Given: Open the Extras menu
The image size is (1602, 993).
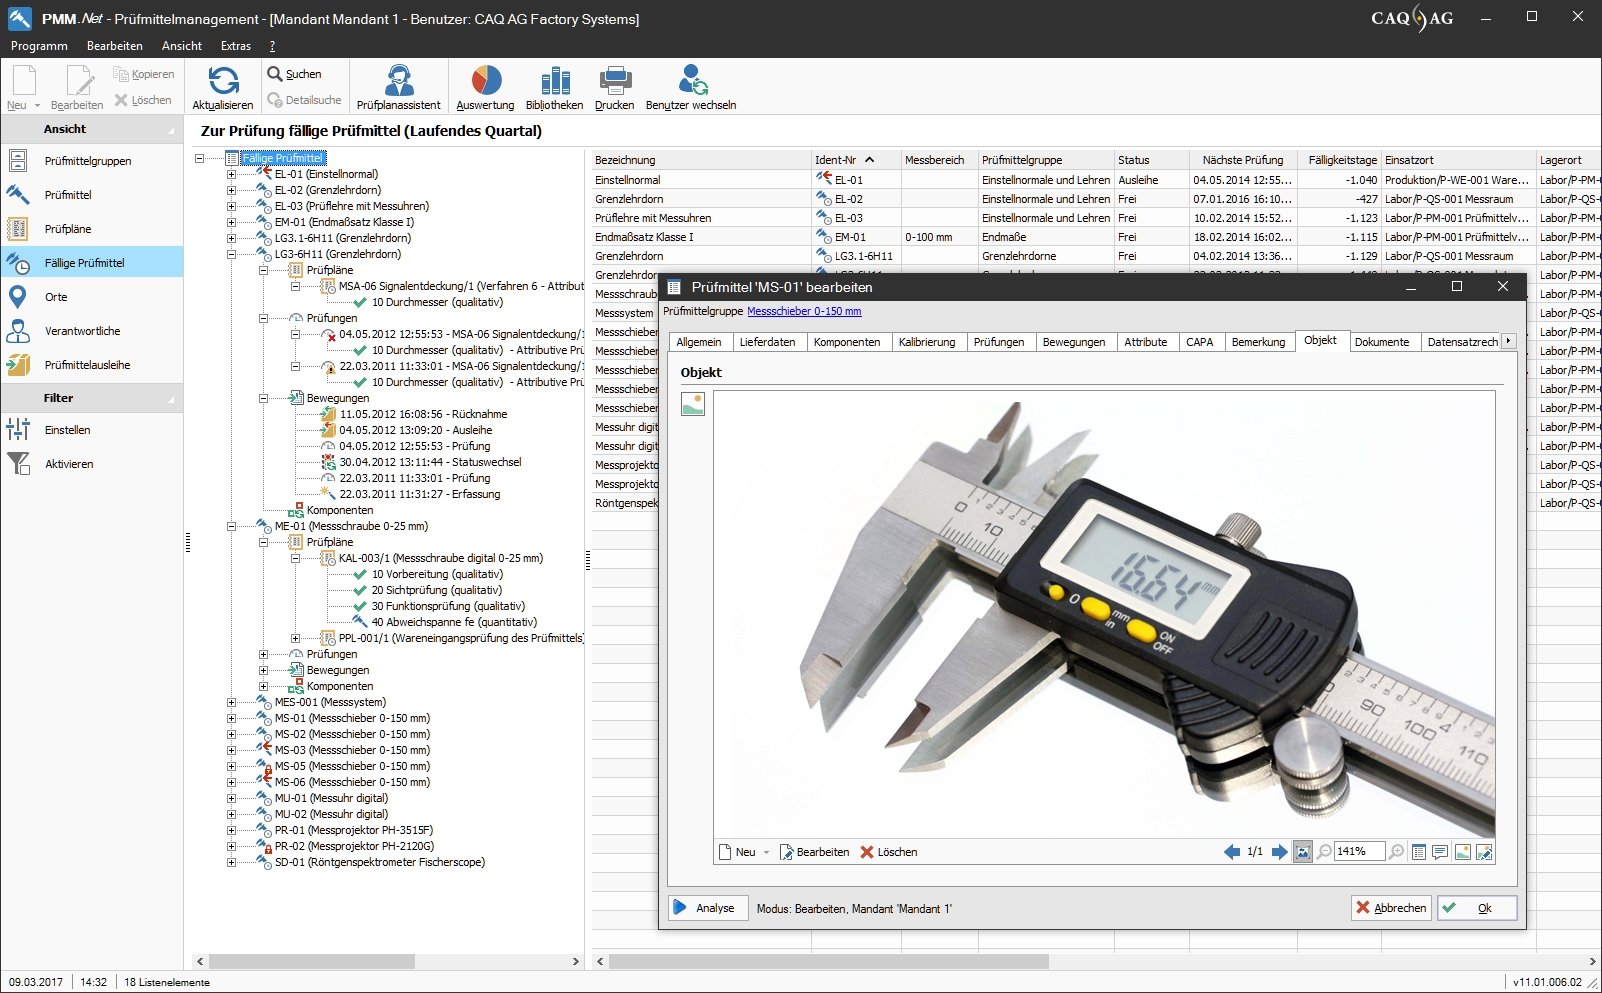Looking at the screenshot, I should pos(236,46).
